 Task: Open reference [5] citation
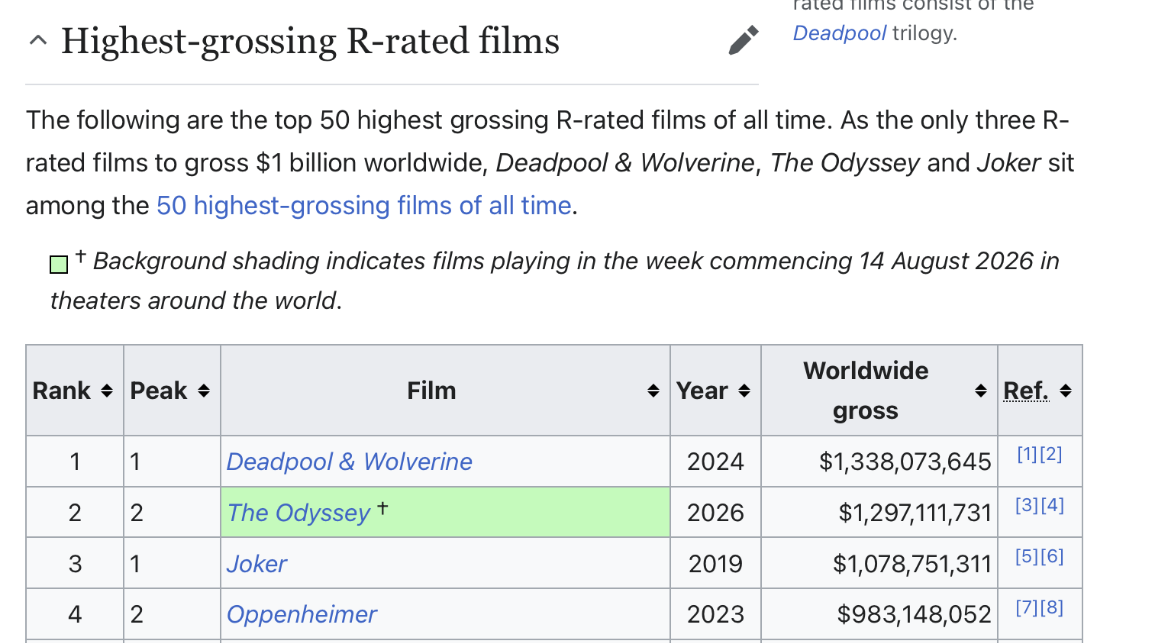click(1026, 556)
